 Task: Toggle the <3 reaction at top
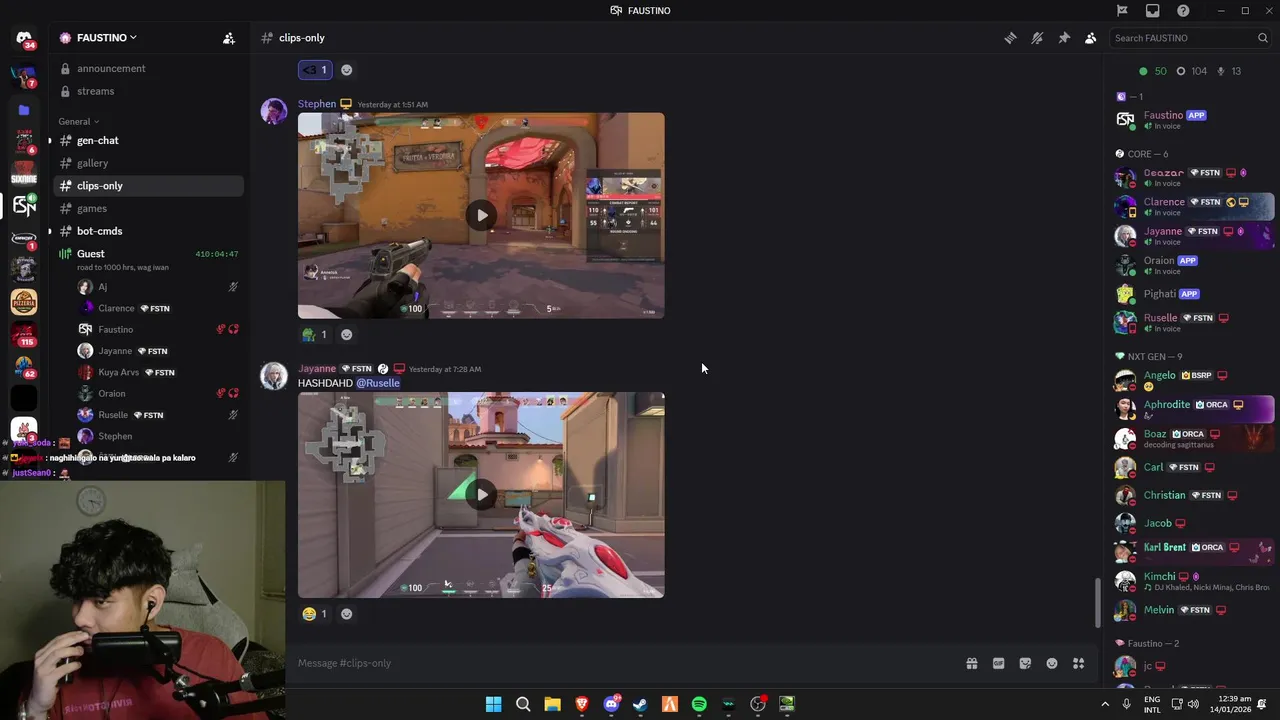(315, 70)
